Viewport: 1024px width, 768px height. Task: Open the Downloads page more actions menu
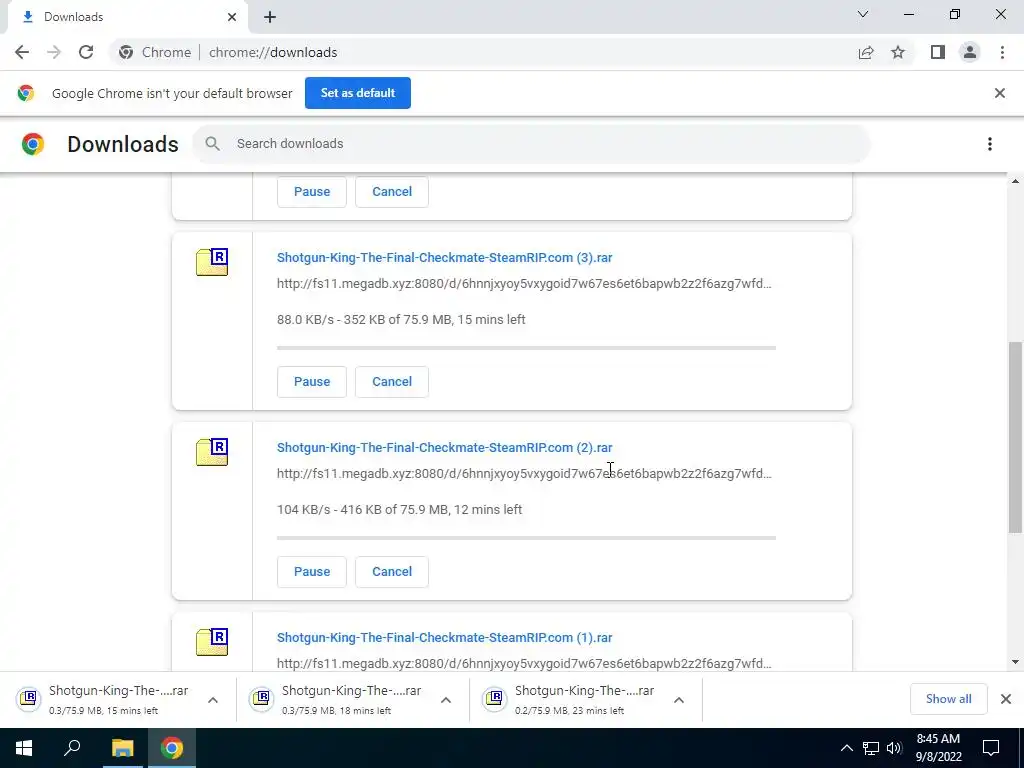pos(990,144)
